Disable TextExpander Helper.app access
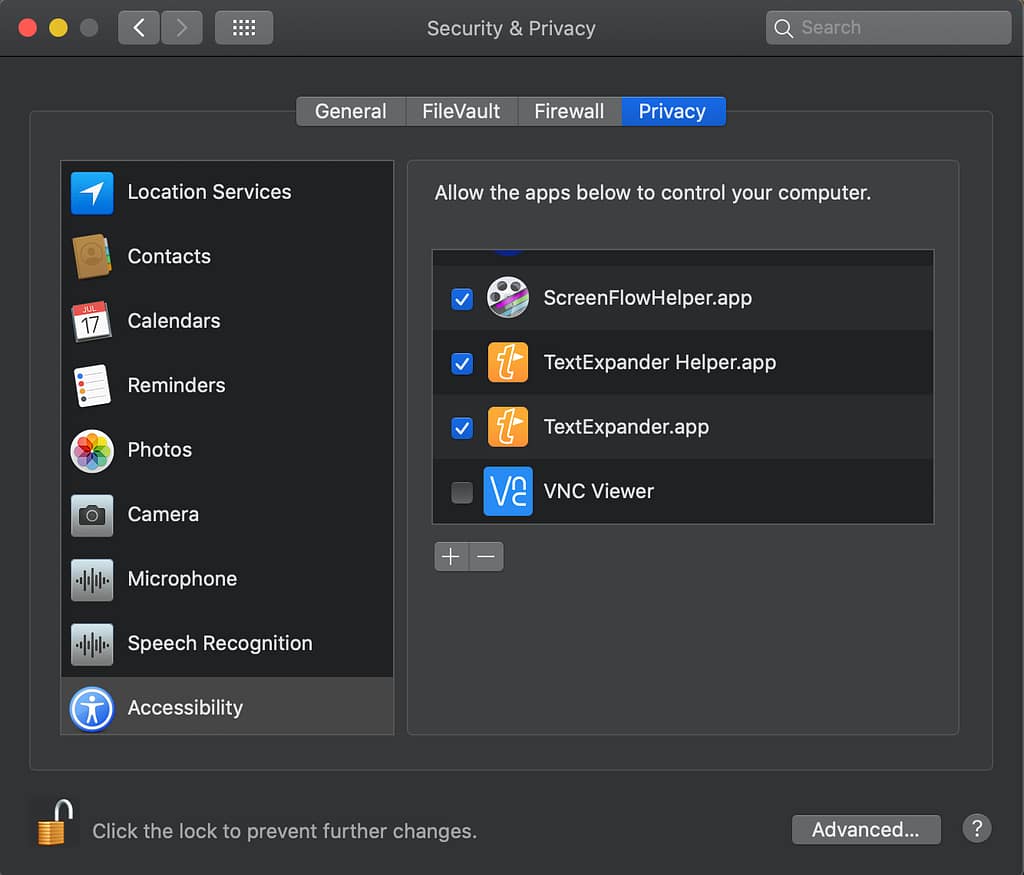Image resolution: width=1024 pixels, height=875 pixels. (x=462, y=363)
